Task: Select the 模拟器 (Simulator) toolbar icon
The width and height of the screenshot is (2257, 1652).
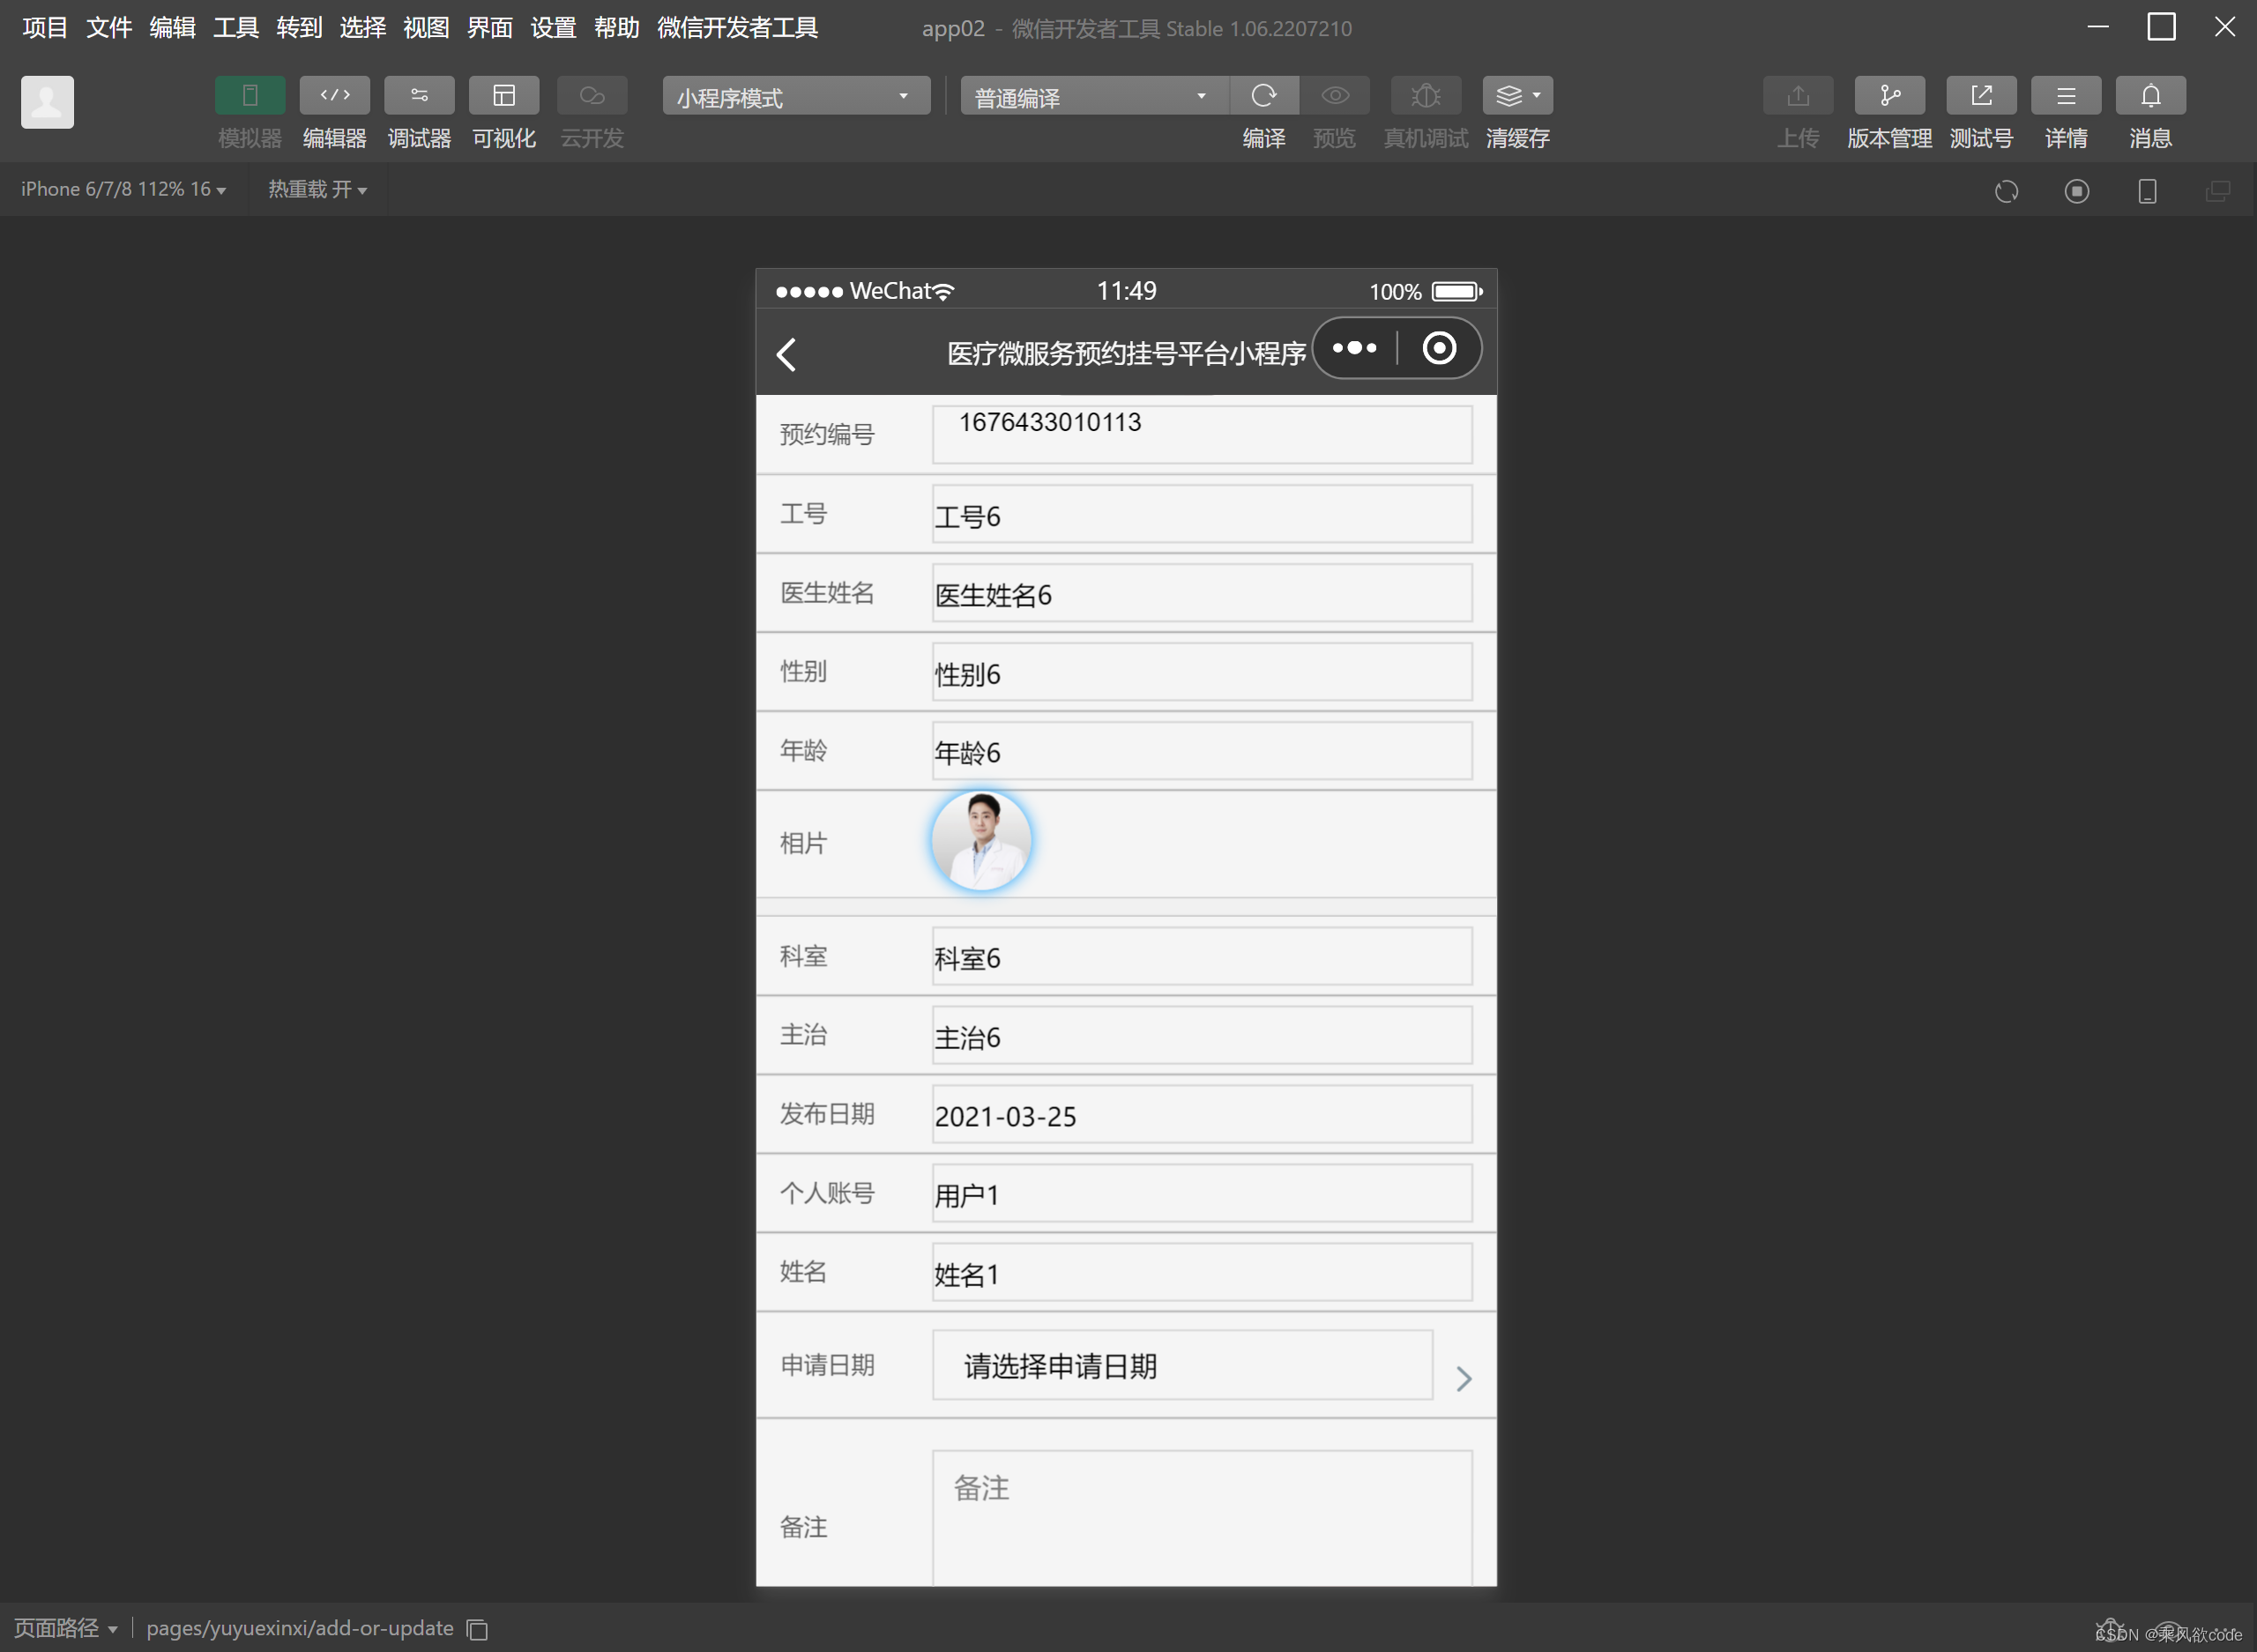Action: tap(249, 95)
